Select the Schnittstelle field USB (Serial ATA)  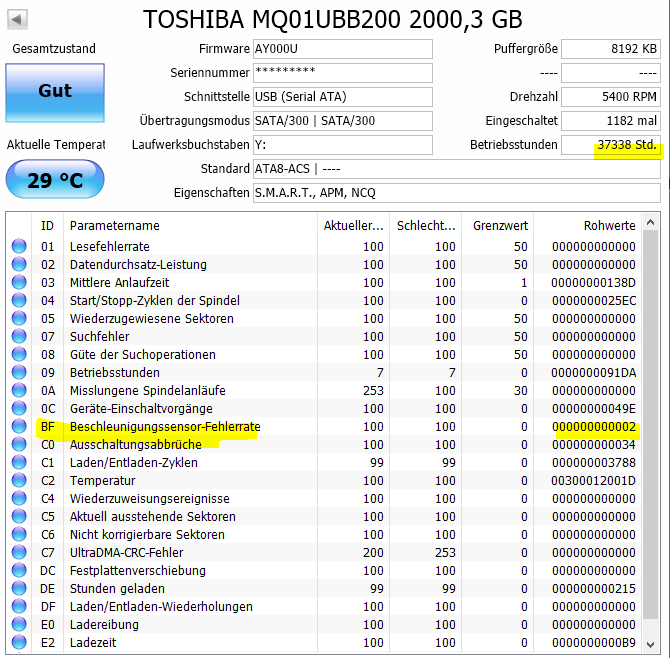click(x=343, y=97)
